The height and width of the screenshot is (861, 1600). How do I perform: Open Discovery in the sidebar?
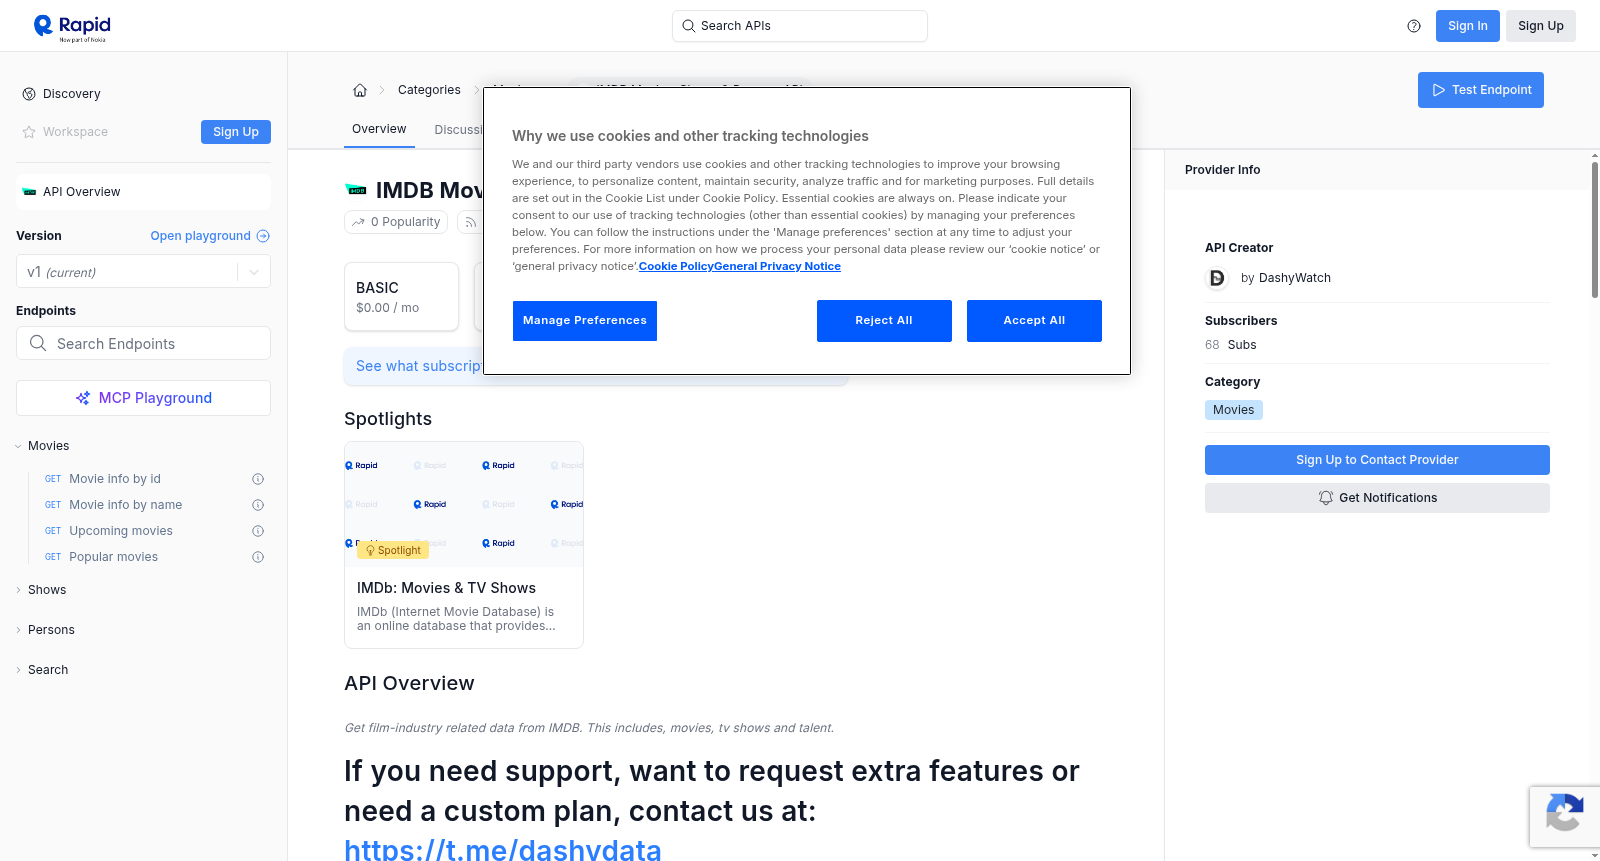tap(71, 94)
